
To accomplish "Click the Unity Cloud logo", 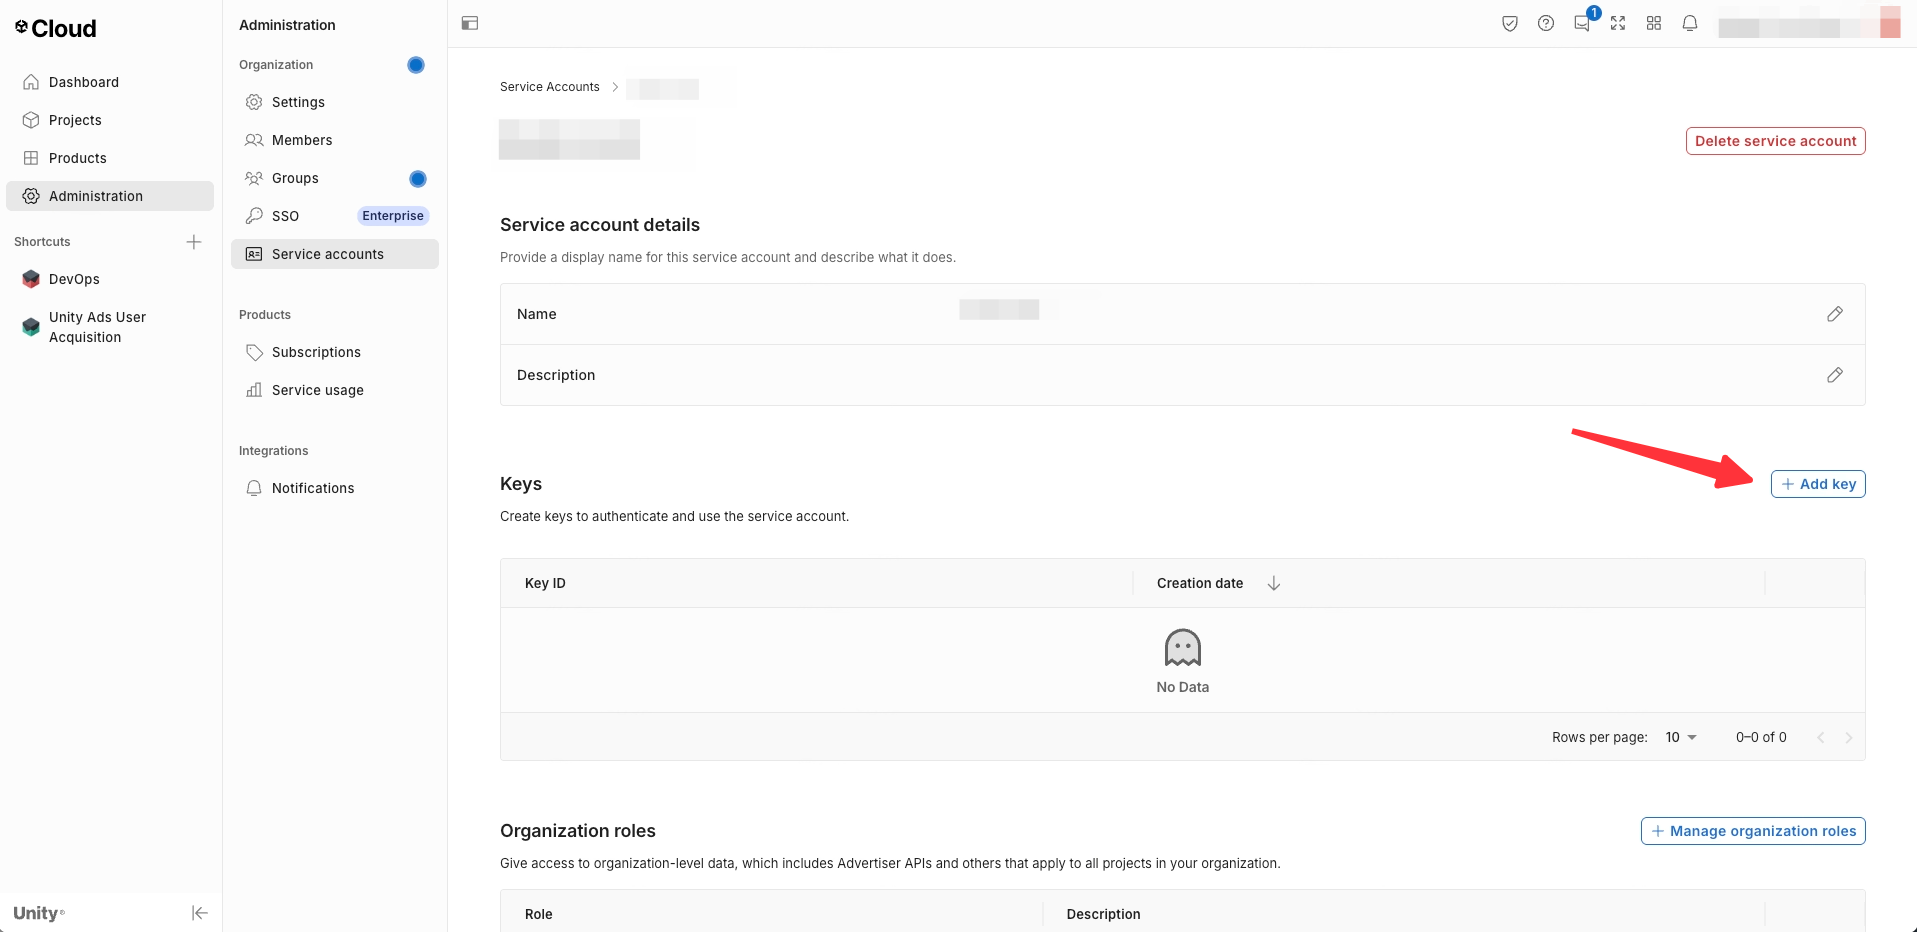I will [x=56, y=28].
